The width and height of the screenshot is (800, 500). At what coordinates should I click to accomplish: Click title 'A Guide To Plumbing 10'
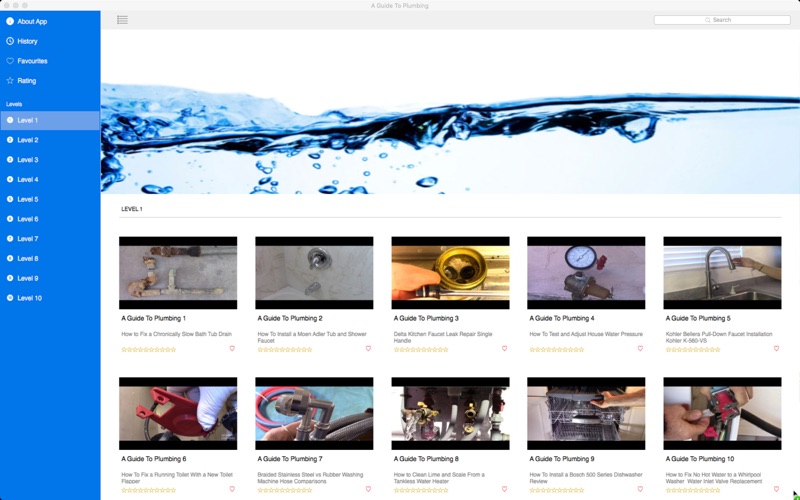[x=700, y=459]
